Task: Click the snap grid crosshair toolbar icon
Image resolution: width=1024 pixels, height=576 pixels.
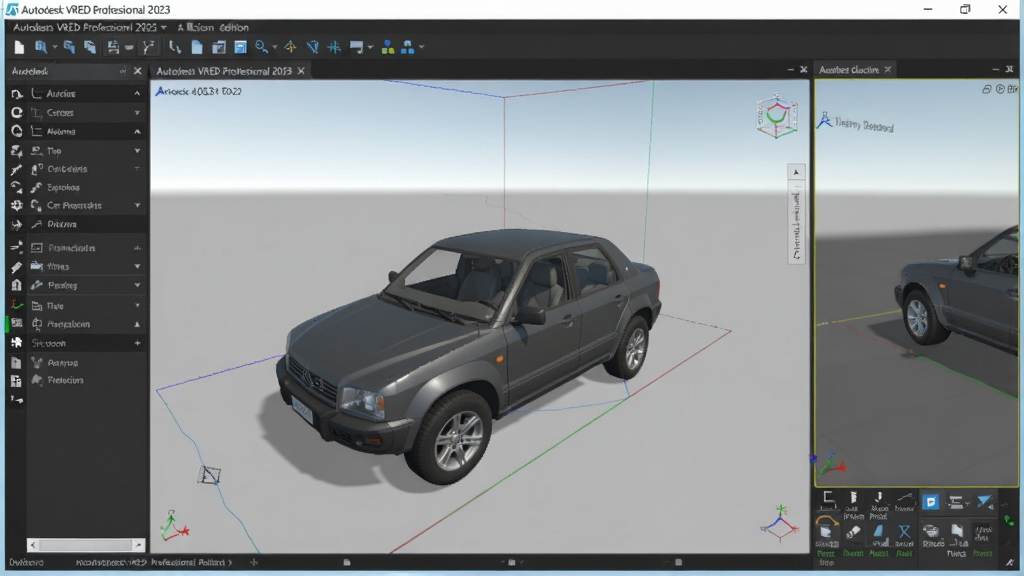Action: pos(334,47)
